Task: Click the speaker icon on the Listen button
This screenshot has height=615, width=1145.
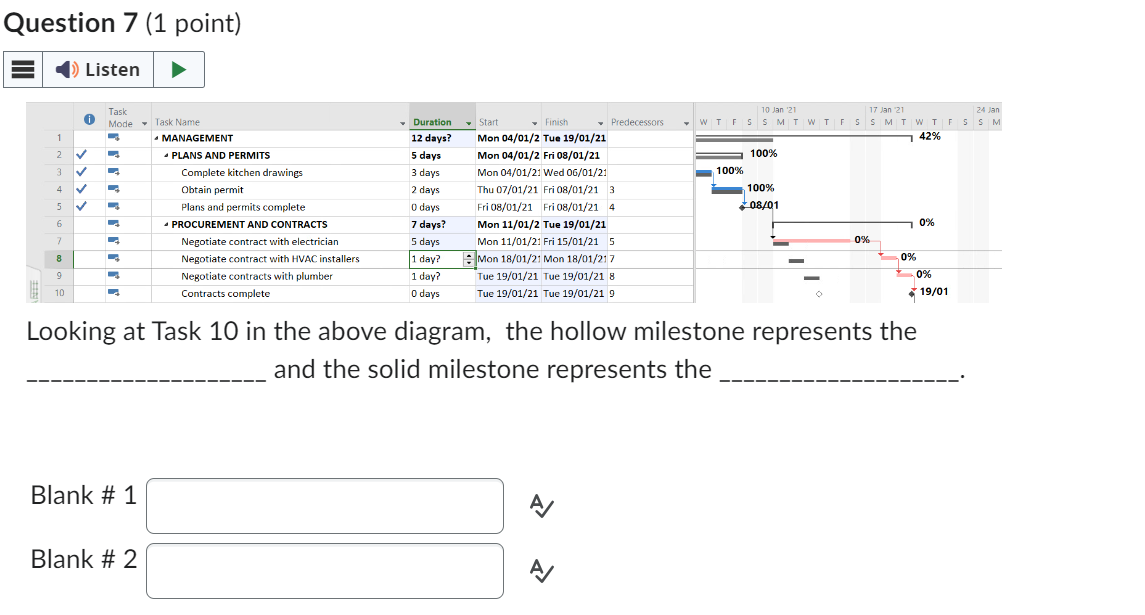Action: (x=64, y=70)
